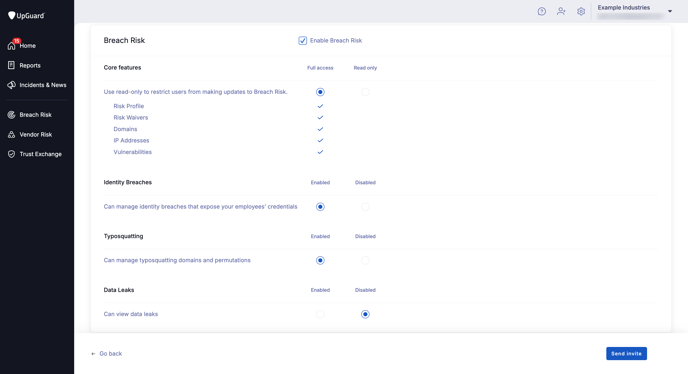Open the Incidents & News megaphone icon
This screenshot has width=688, height=374.
pos(11,85)
